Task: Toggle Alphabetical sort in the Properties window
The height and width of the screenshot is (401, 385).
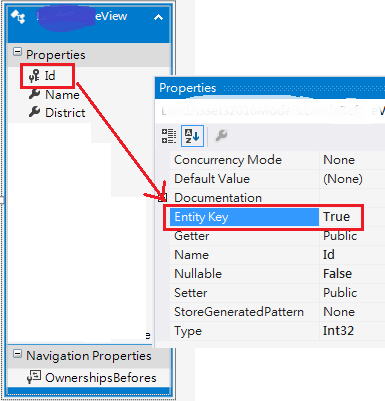Action: pyautogui.click(x=192, y=136)
